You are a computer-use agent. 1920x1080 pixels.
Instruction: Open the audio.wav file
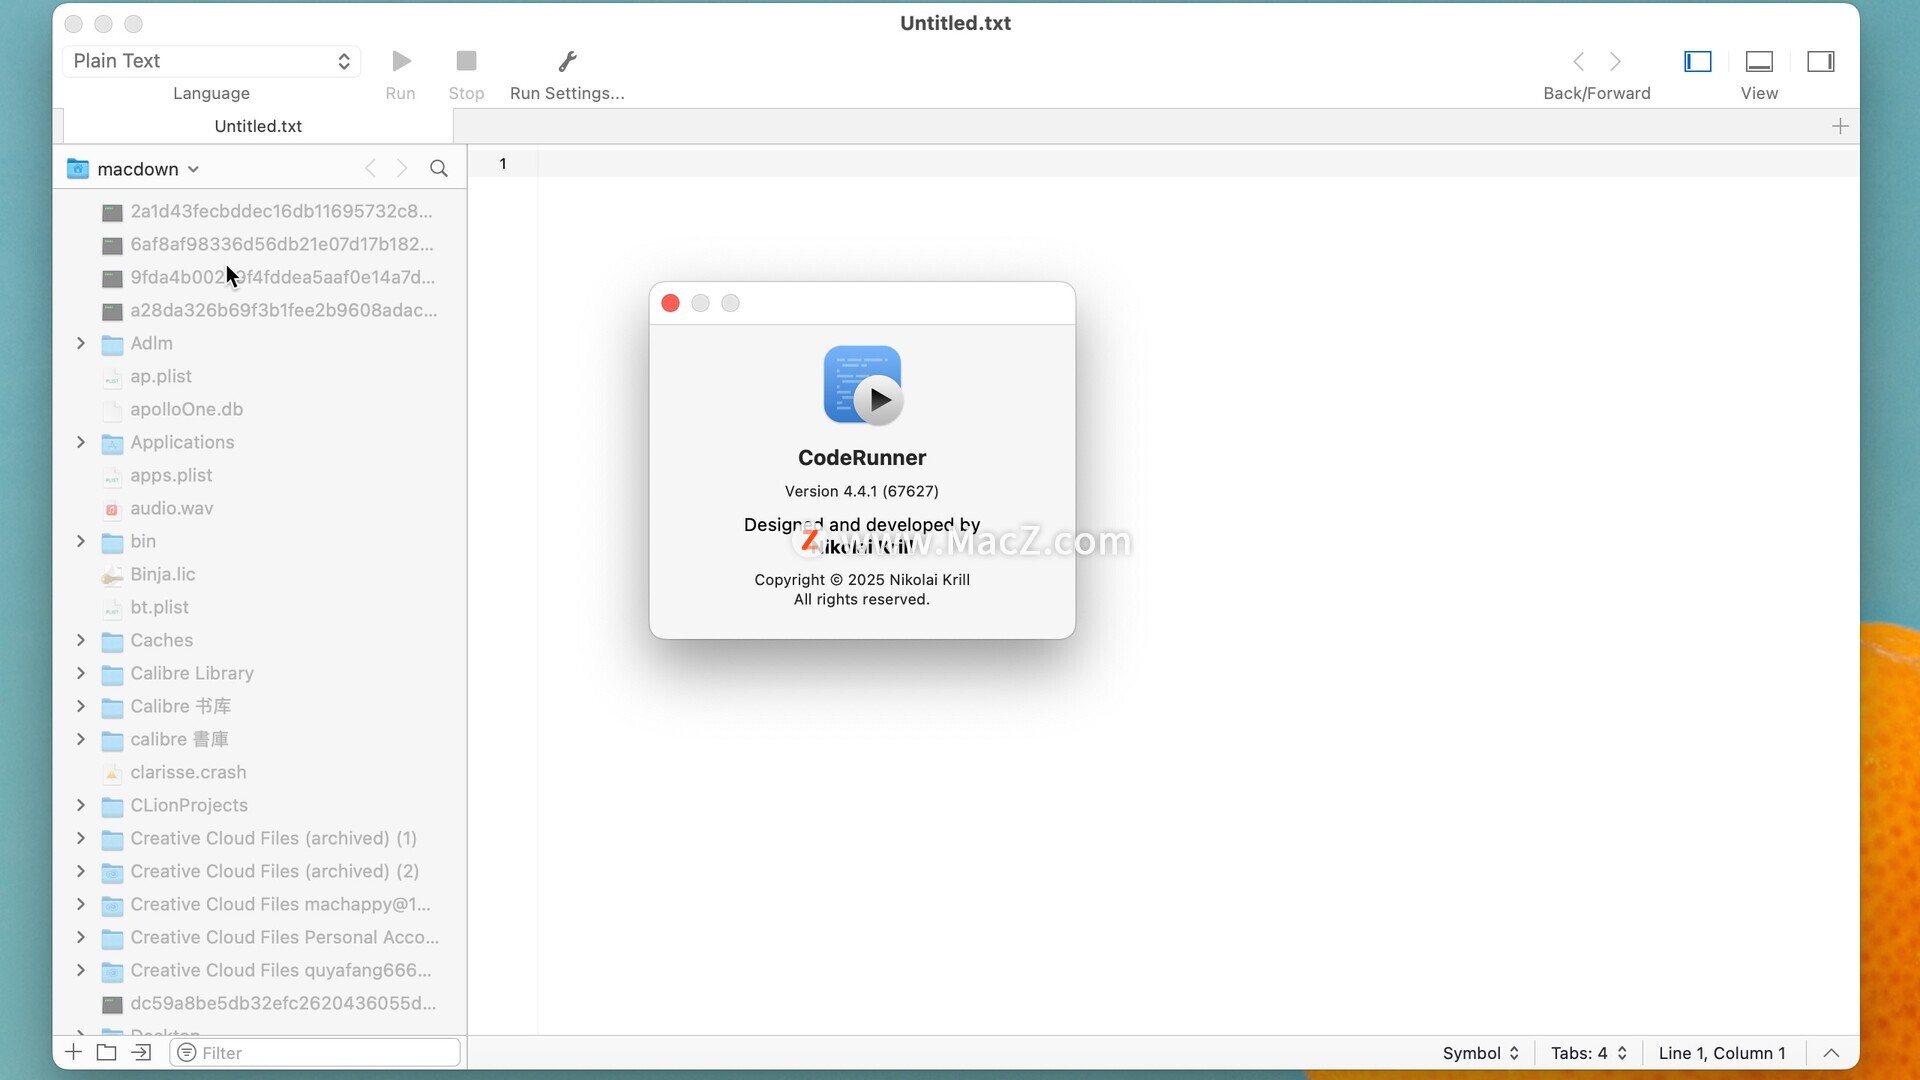click(x=171, y=508)
